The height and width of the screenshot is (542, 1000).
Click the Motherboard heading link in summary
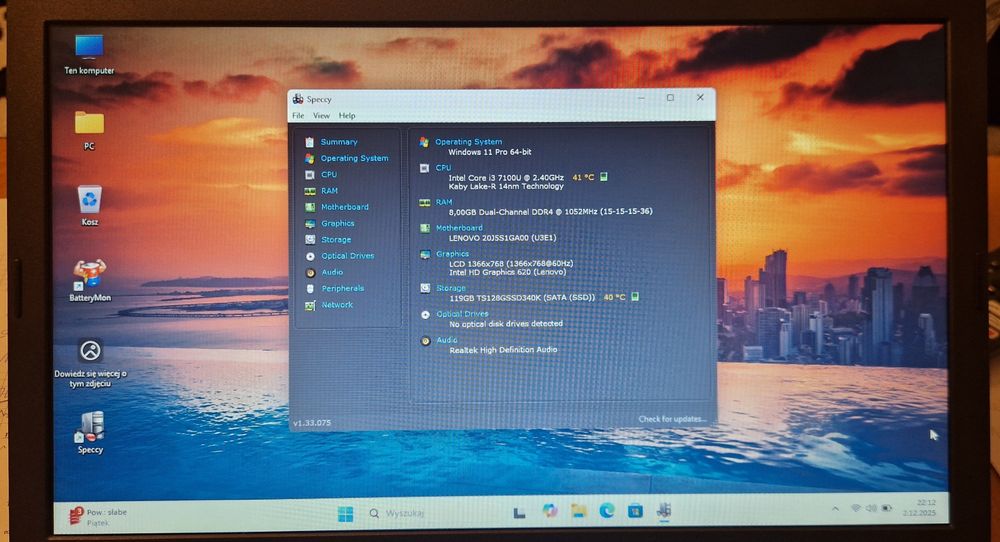pos(459,228)
